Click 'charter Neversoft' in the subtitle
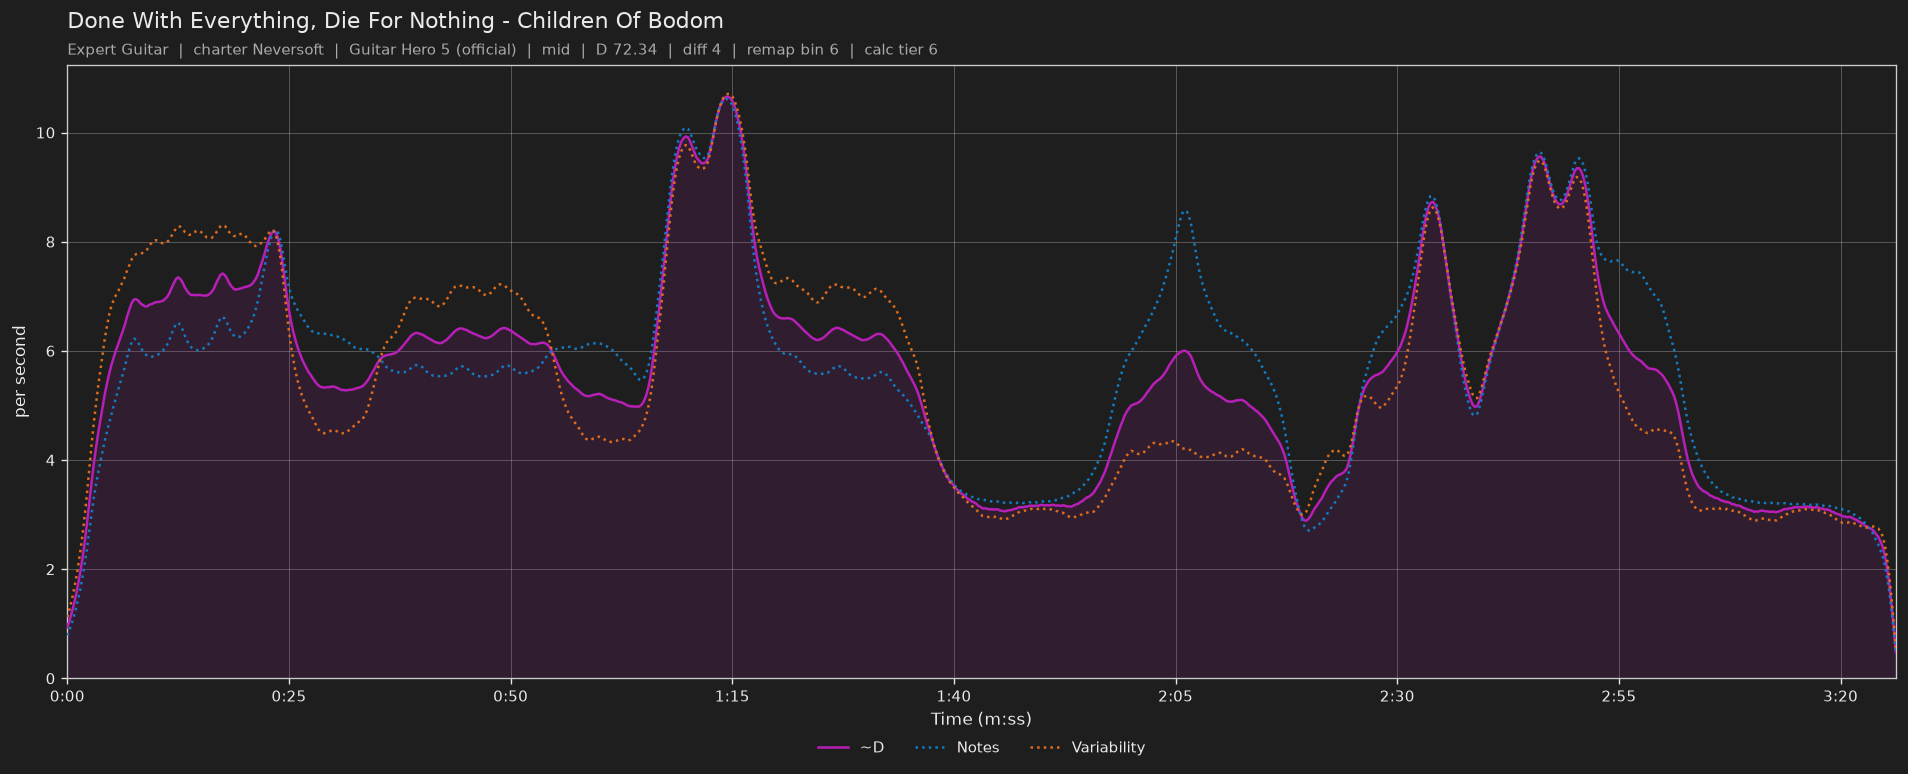The height and width of the screenshot is (774, 1908). [x=258, y=50]
